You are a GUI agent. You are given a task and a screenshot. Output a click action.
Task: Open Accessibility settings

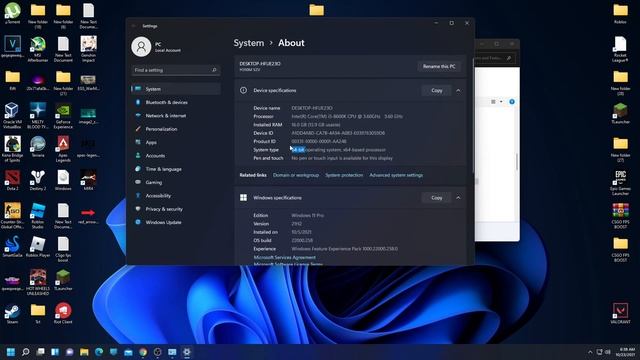pyautogui.click(x=176, y=196)
